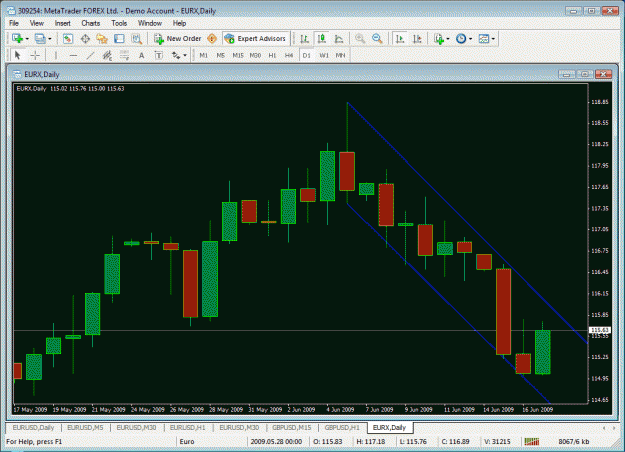Screen dimensions: 625x452
Task: Click the 'V: 31215' volume value in status bar
Action: pyautogui.click(x=497, y=441)
